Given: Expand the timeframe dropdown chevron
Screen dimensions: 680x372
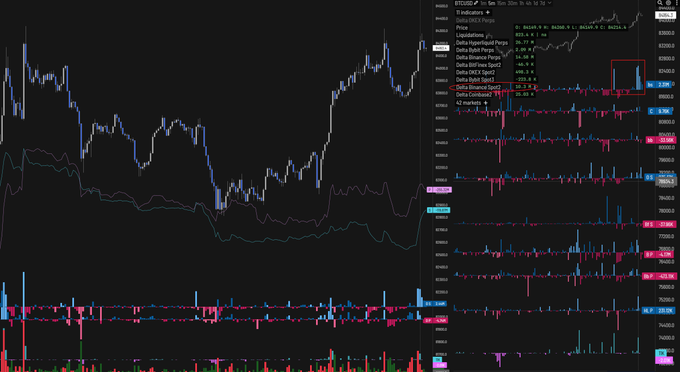Looking at the screenshot, I should (x=549, y=3).
